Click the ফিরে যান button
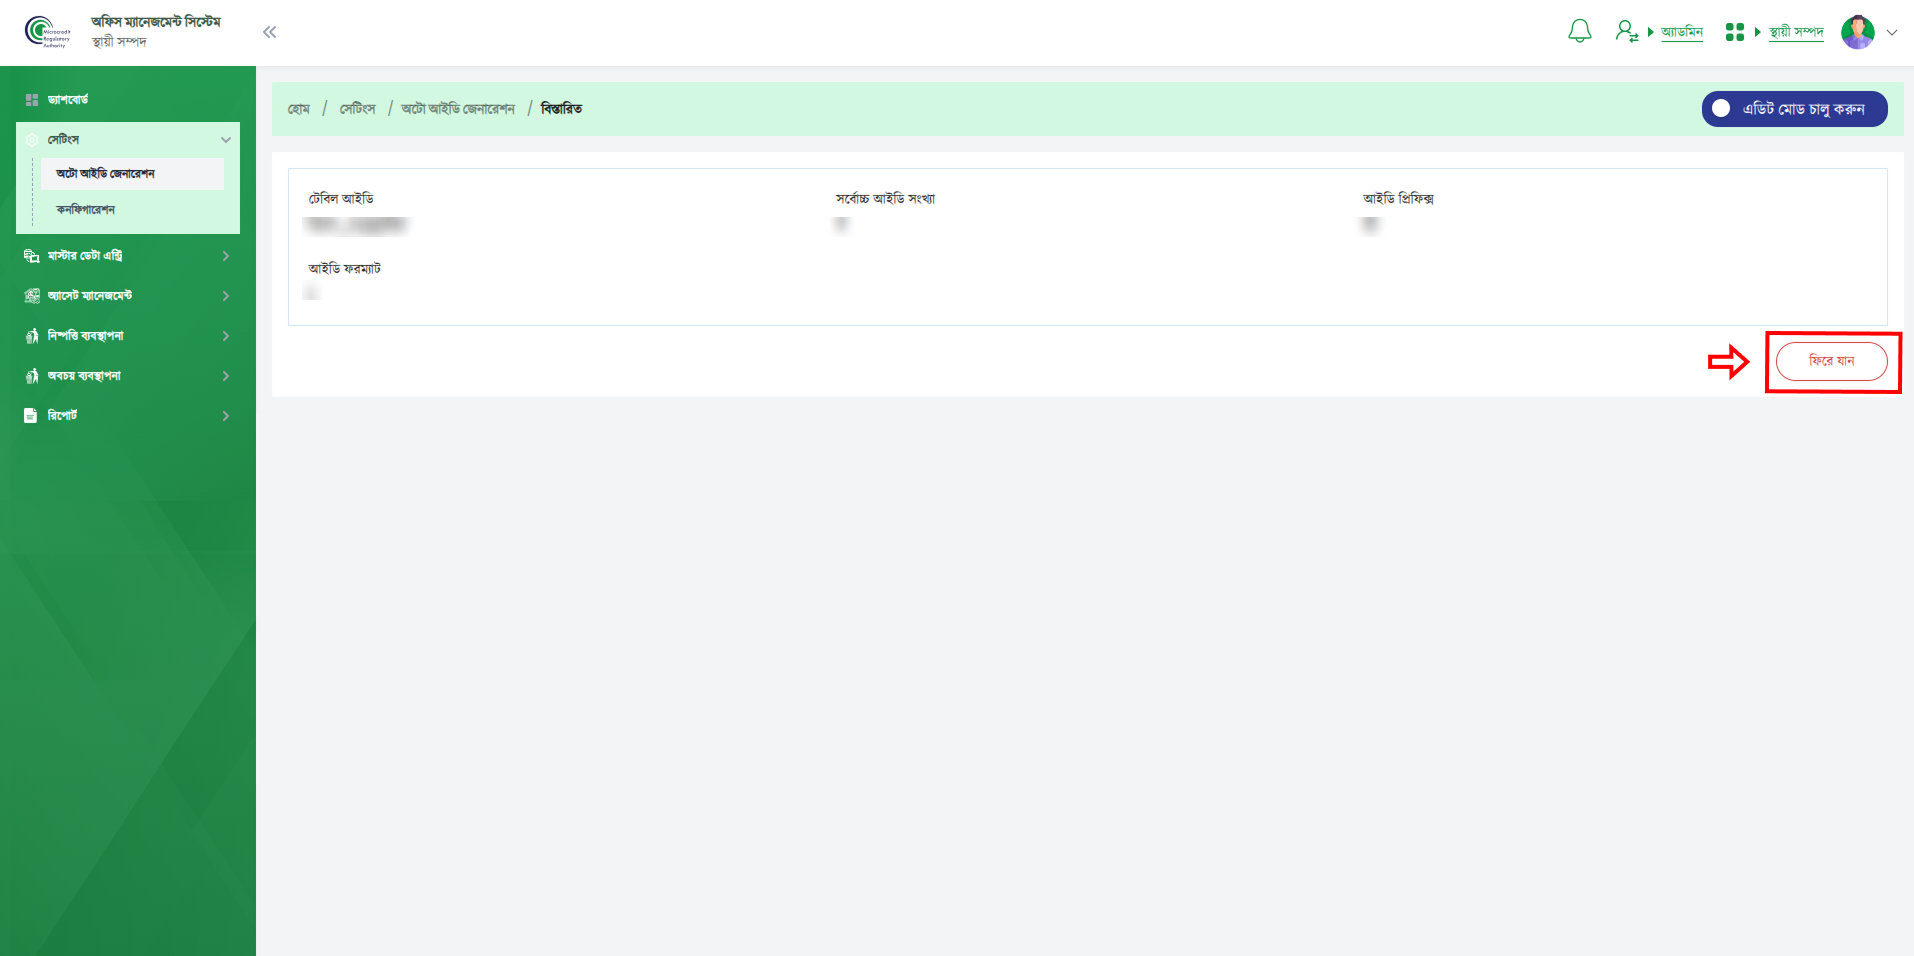The image size is (1914, 956). click(1831, 361)
